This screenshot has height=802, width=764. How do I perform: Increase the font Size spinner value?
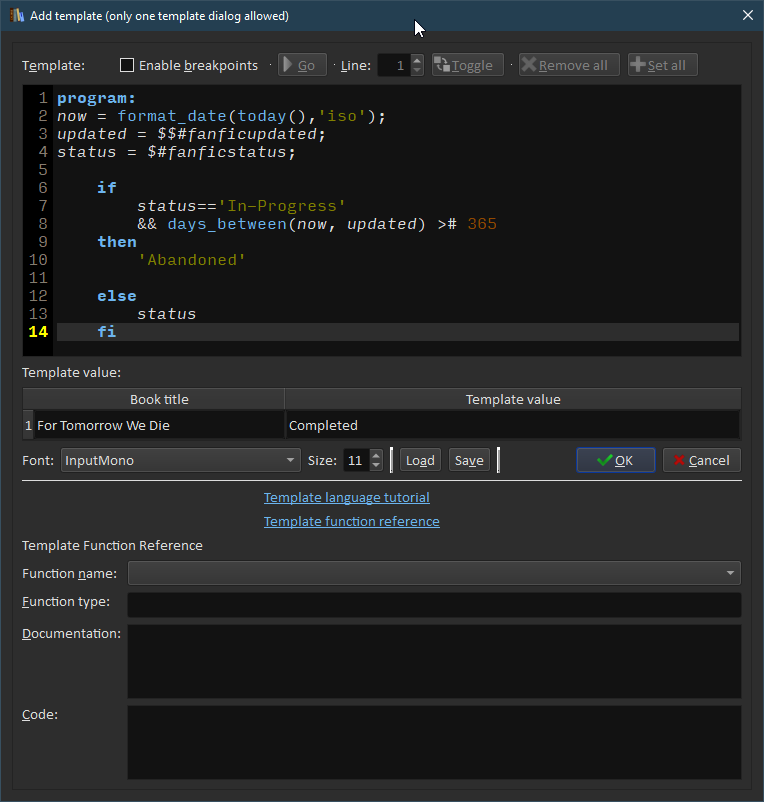376,455
